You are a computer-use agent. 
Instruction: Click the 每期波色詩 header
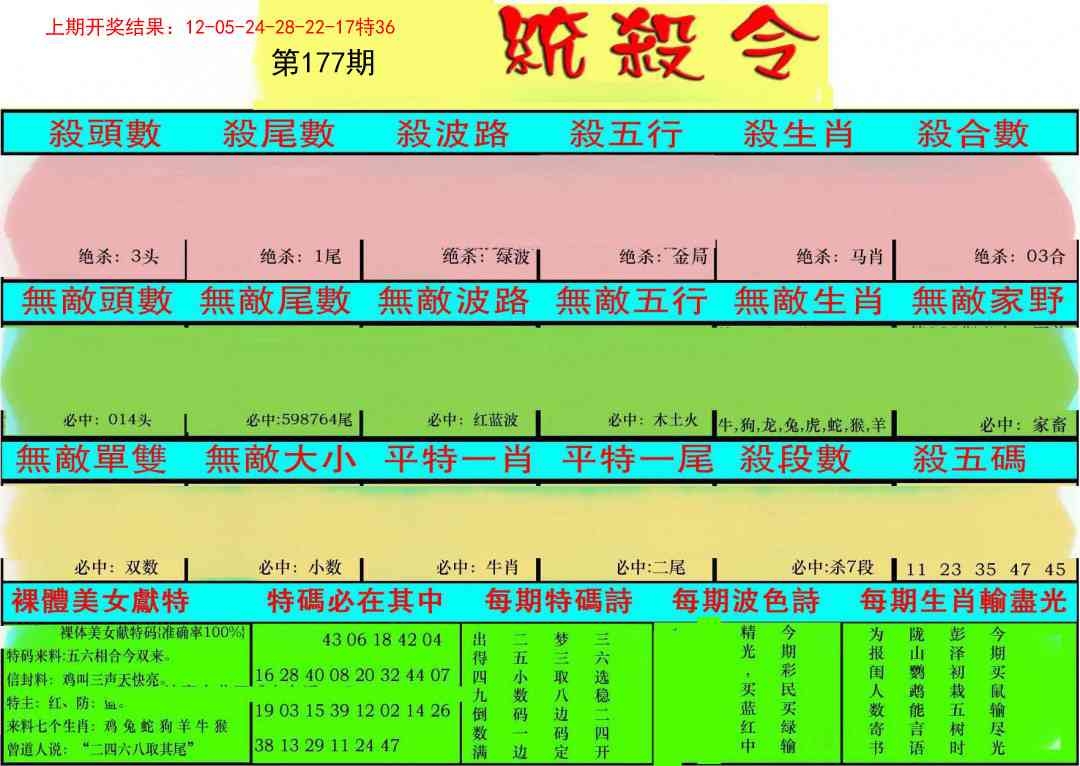(x=746, y=601)
